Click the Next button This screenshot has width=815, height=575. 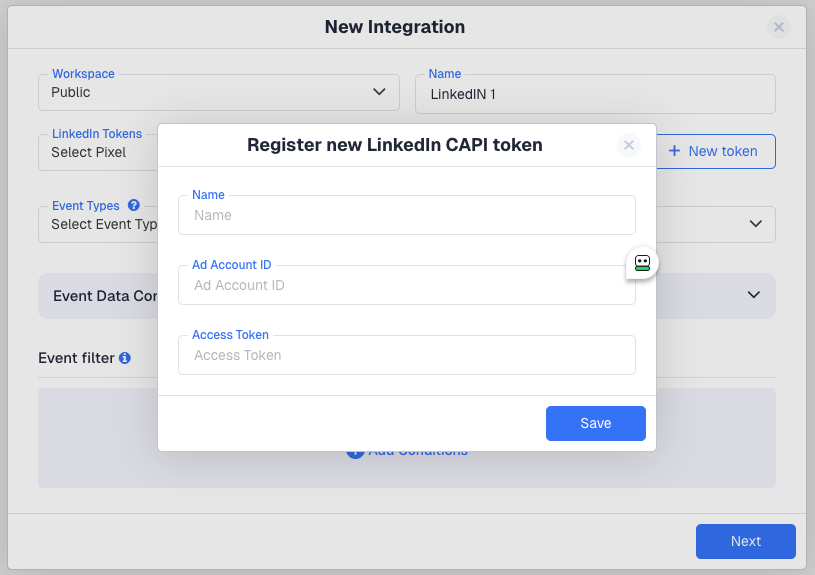(x=745, y=541)
